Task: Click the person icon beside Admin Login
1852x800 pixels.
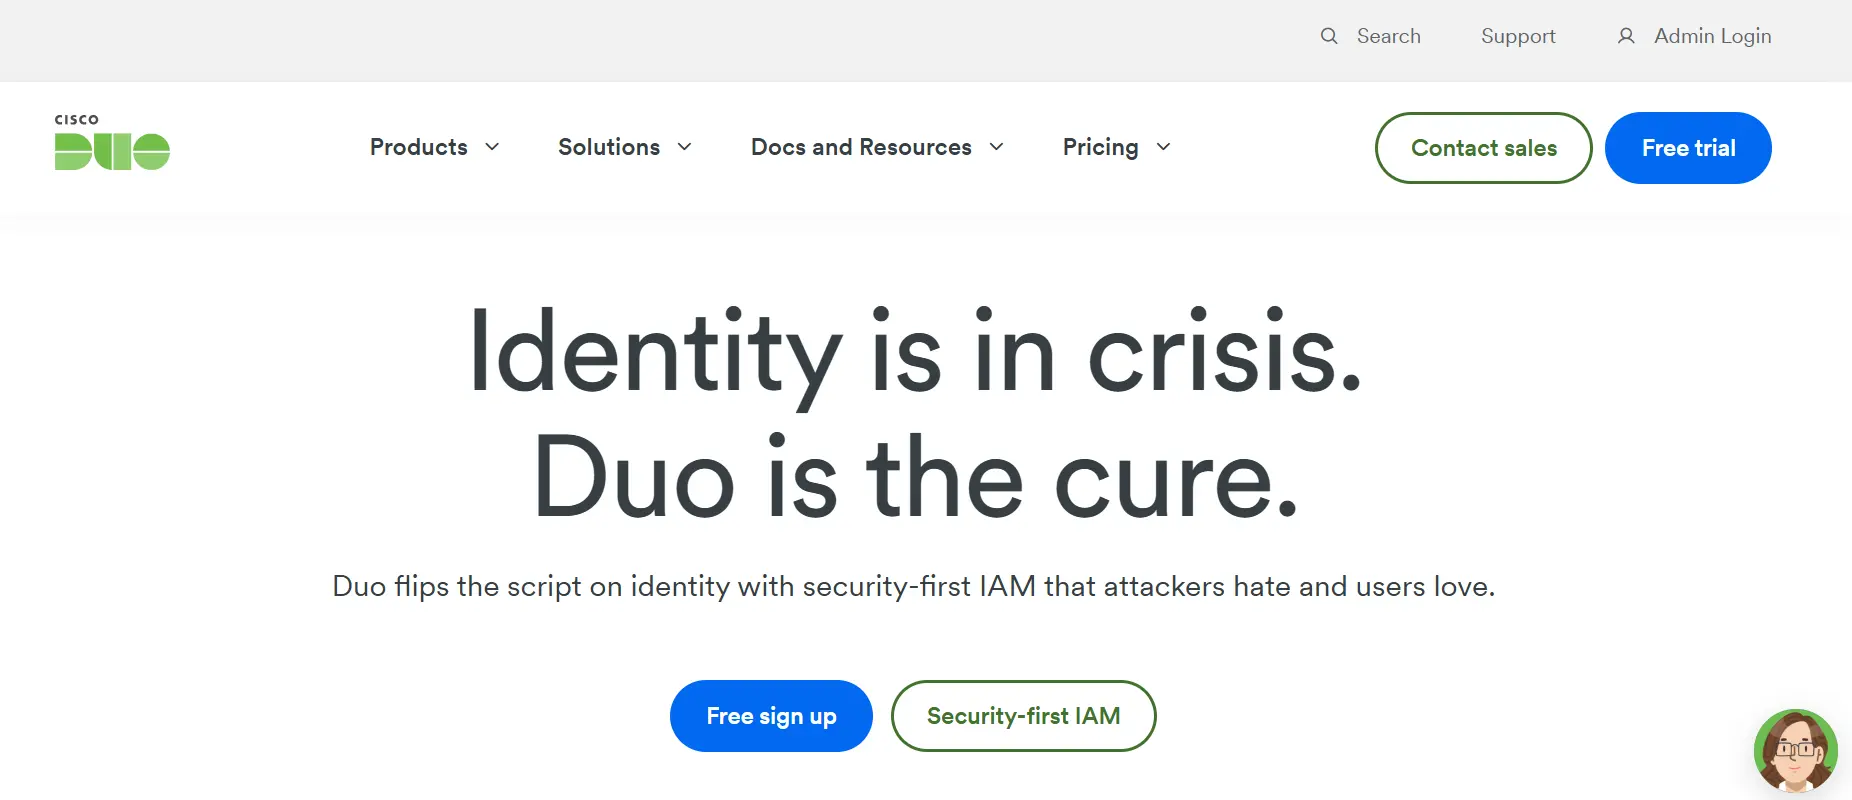Action: [x=1625, y=36]
